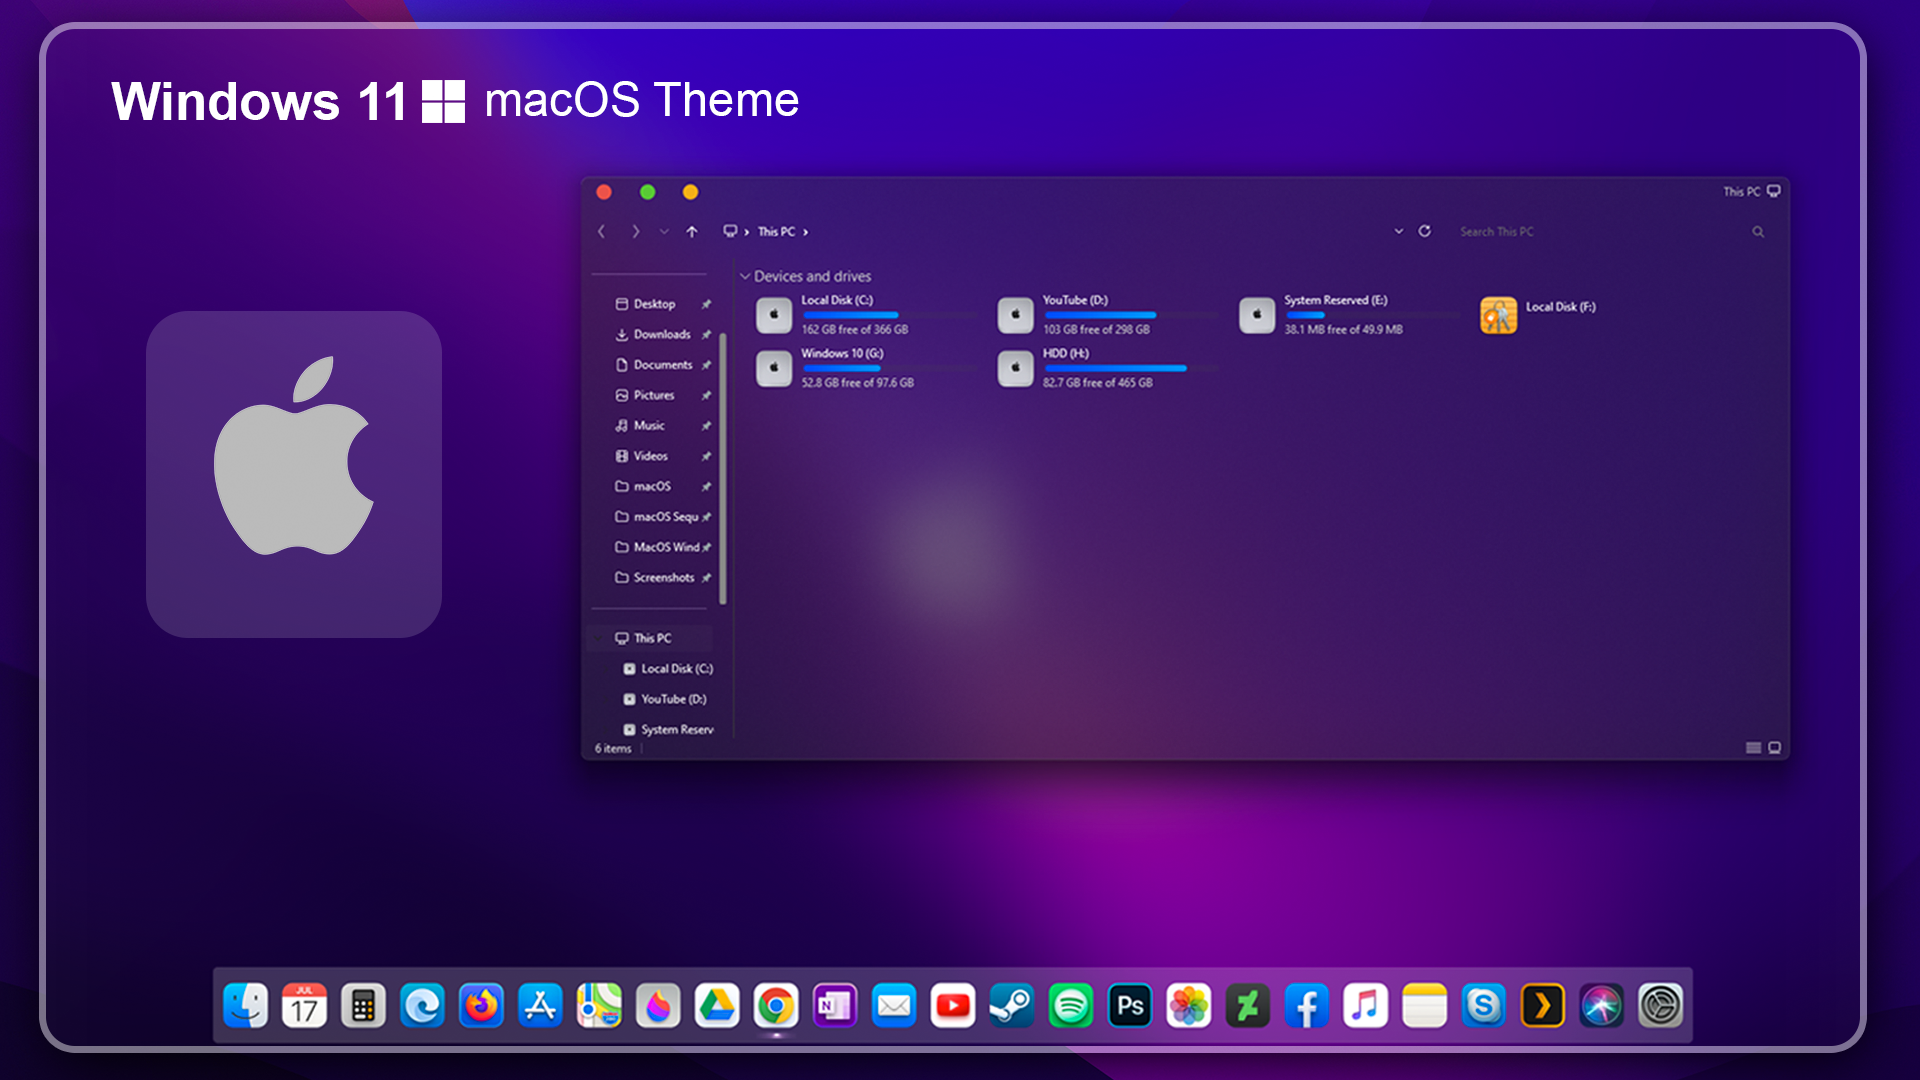Unpin Desktop from the sidebar
Viewport: 1920px width, 1080px height.
click(706, 304)
